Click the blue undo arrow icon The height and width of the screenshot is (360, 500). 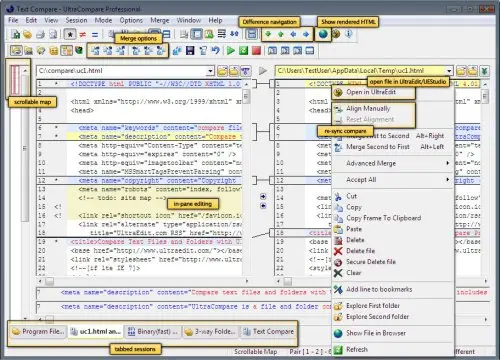point(216,51)
